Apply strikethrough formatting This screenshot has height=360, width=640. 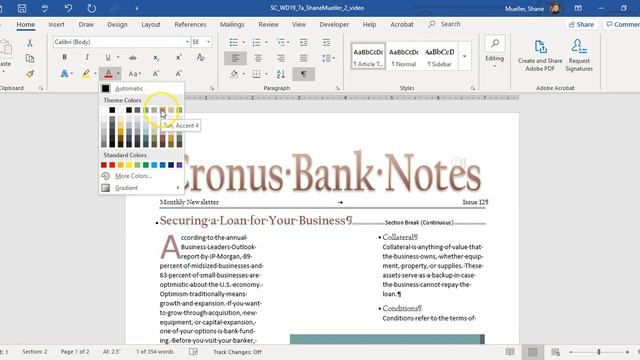133,58
